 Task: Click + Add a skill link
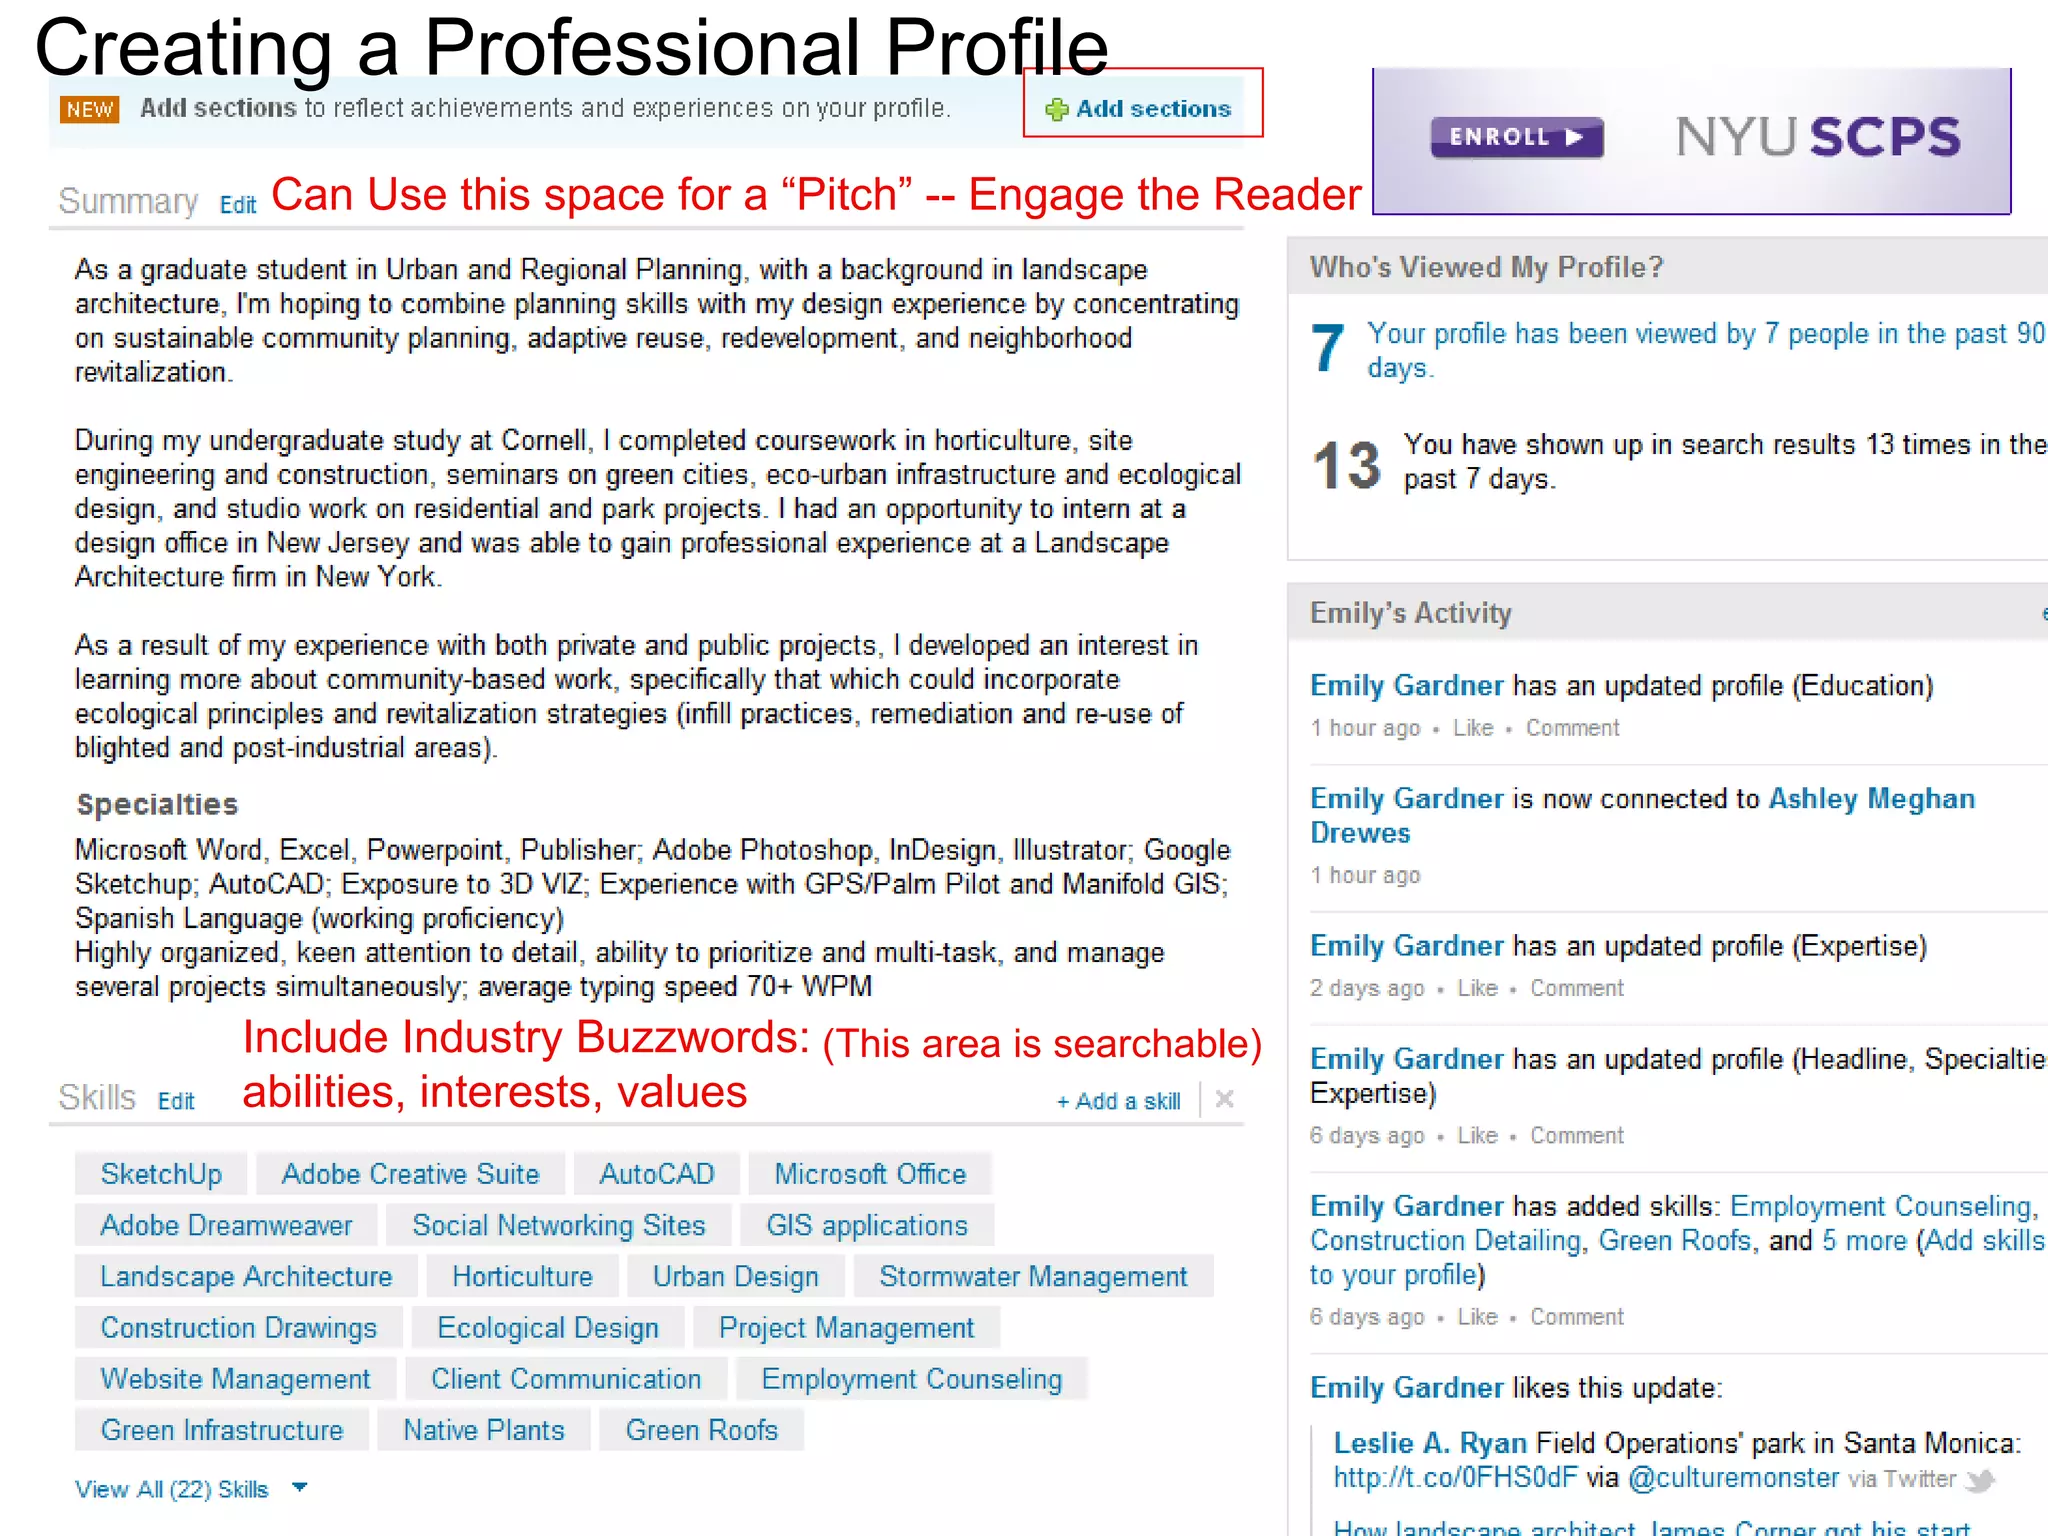[1118, 1101]
